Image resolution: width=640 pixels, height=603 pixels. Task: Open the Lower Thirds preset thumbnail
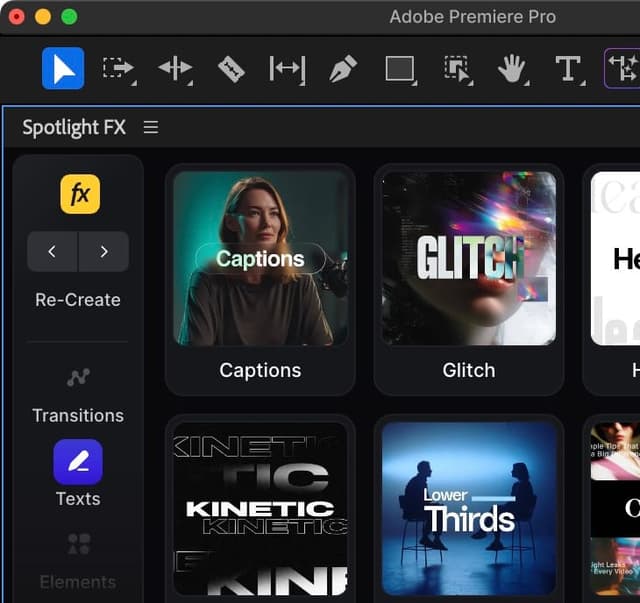(x=468, y=508)
